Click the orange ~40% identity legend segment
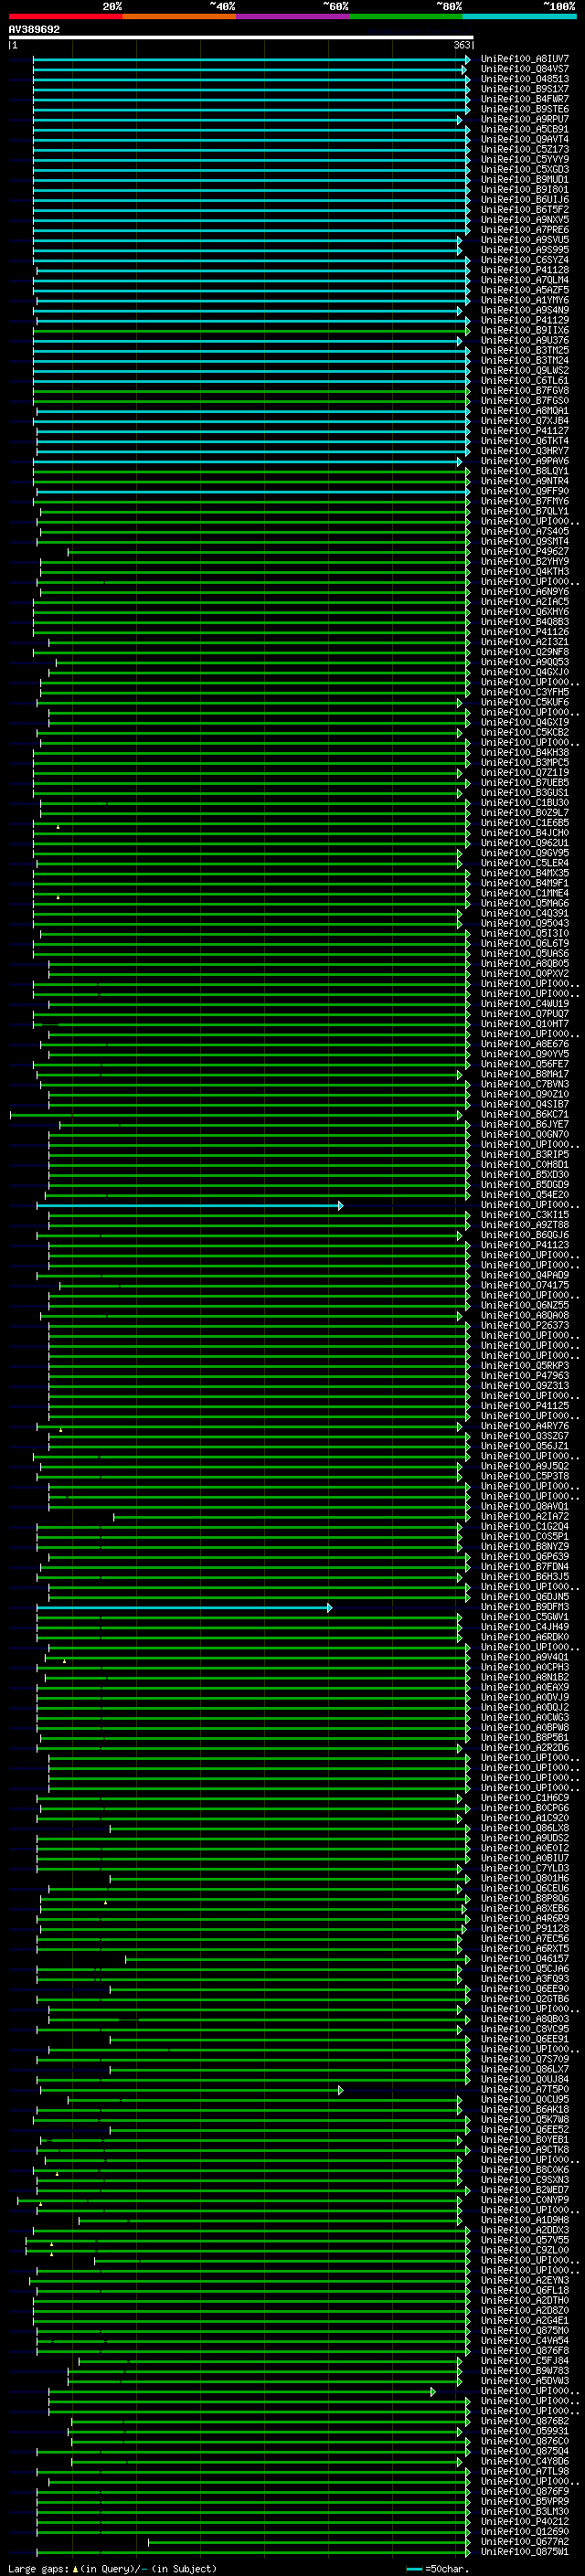 (x=179, y=16)
